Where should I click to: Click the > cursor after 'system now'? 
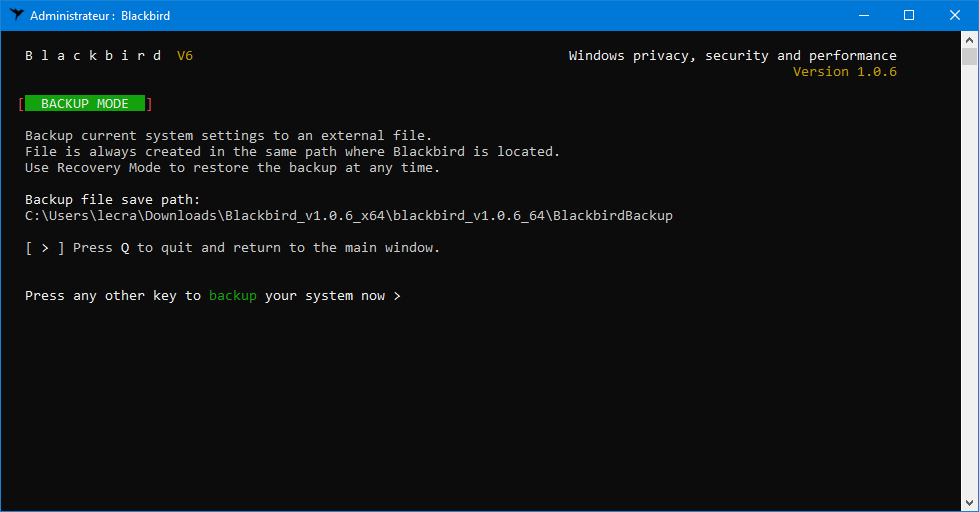(397, 296)
